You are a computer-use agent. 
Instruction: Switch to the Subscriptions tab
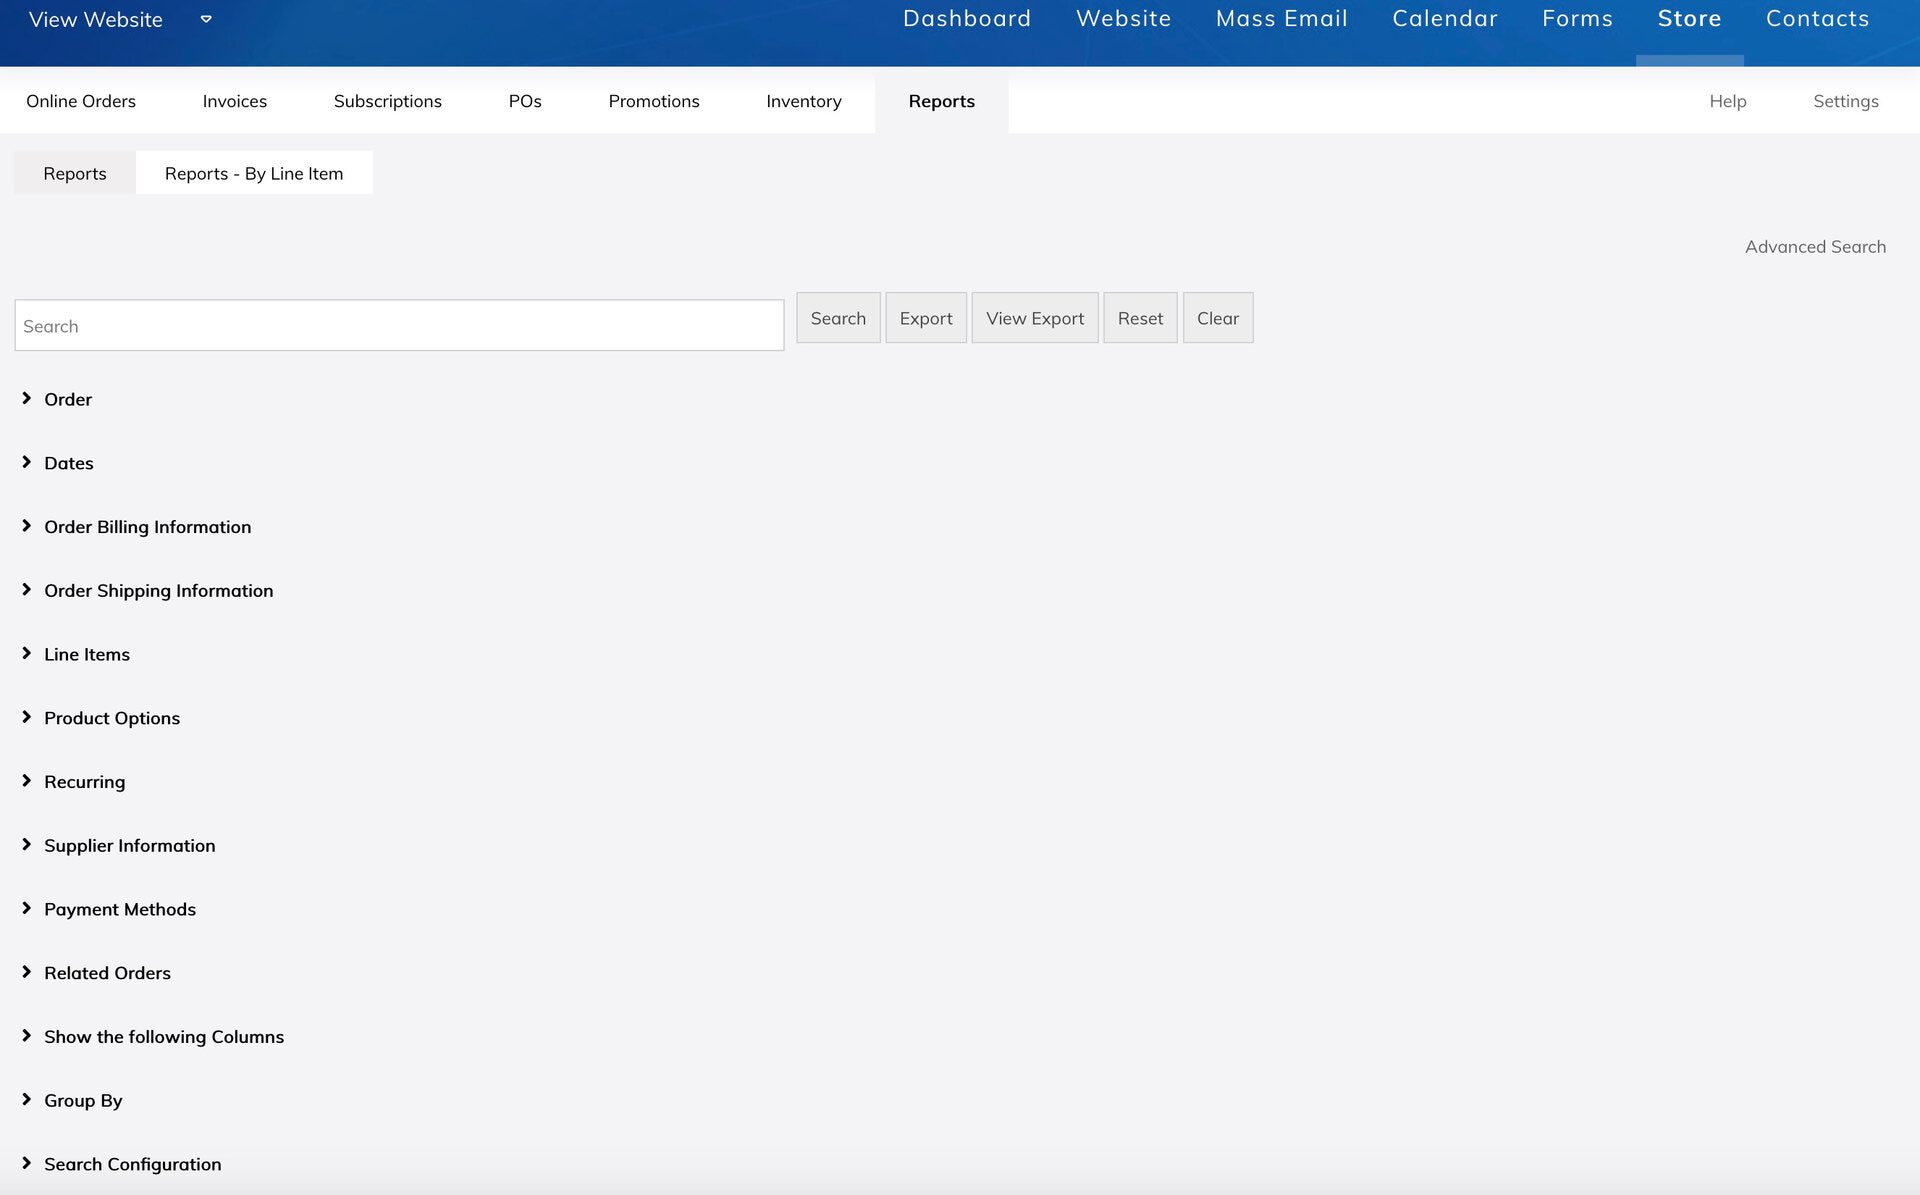(388, 101)
